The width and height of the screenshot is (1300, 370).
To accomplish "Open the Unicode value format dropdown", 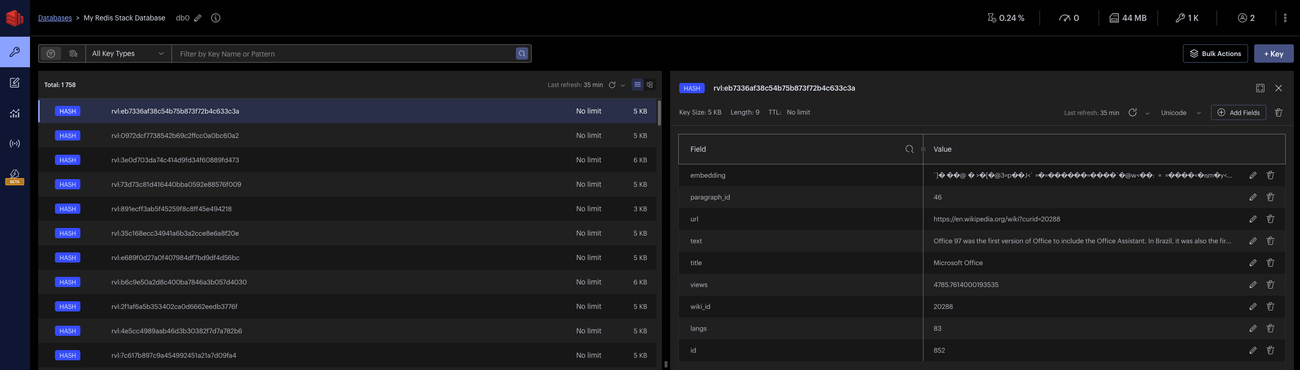I will point(1180,112).
